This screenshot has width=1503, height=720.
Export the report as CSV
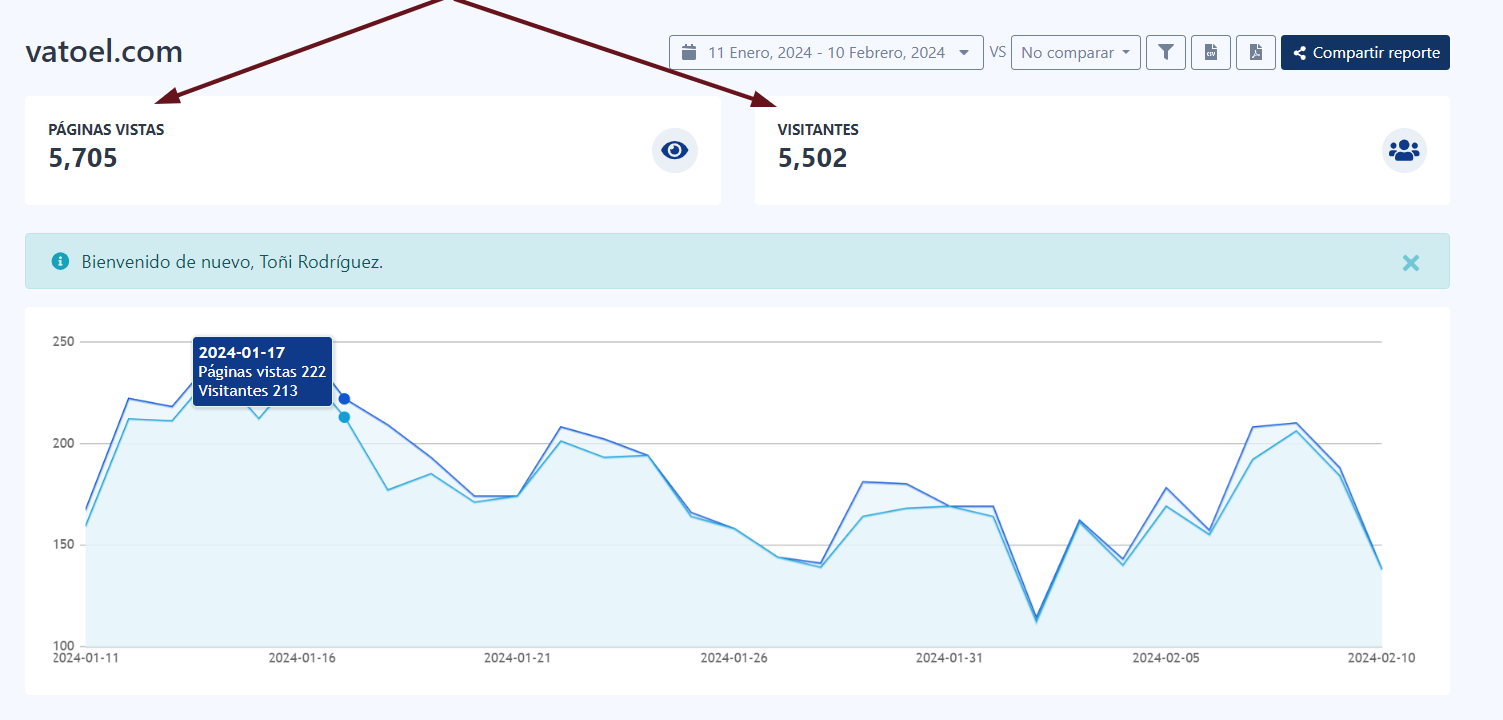pyautogui.click(x=1210, y=52)
